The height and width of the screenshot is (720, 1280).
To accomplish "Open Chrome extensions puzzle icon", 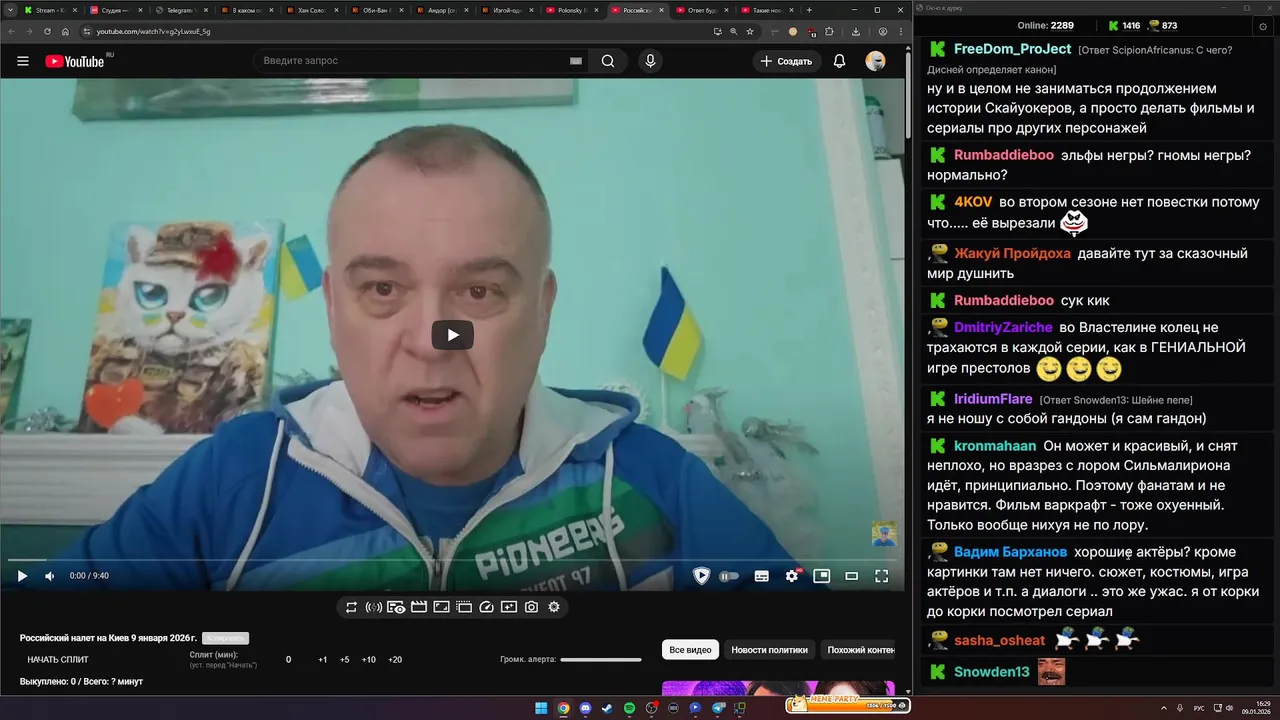I will tap(829, 31).
